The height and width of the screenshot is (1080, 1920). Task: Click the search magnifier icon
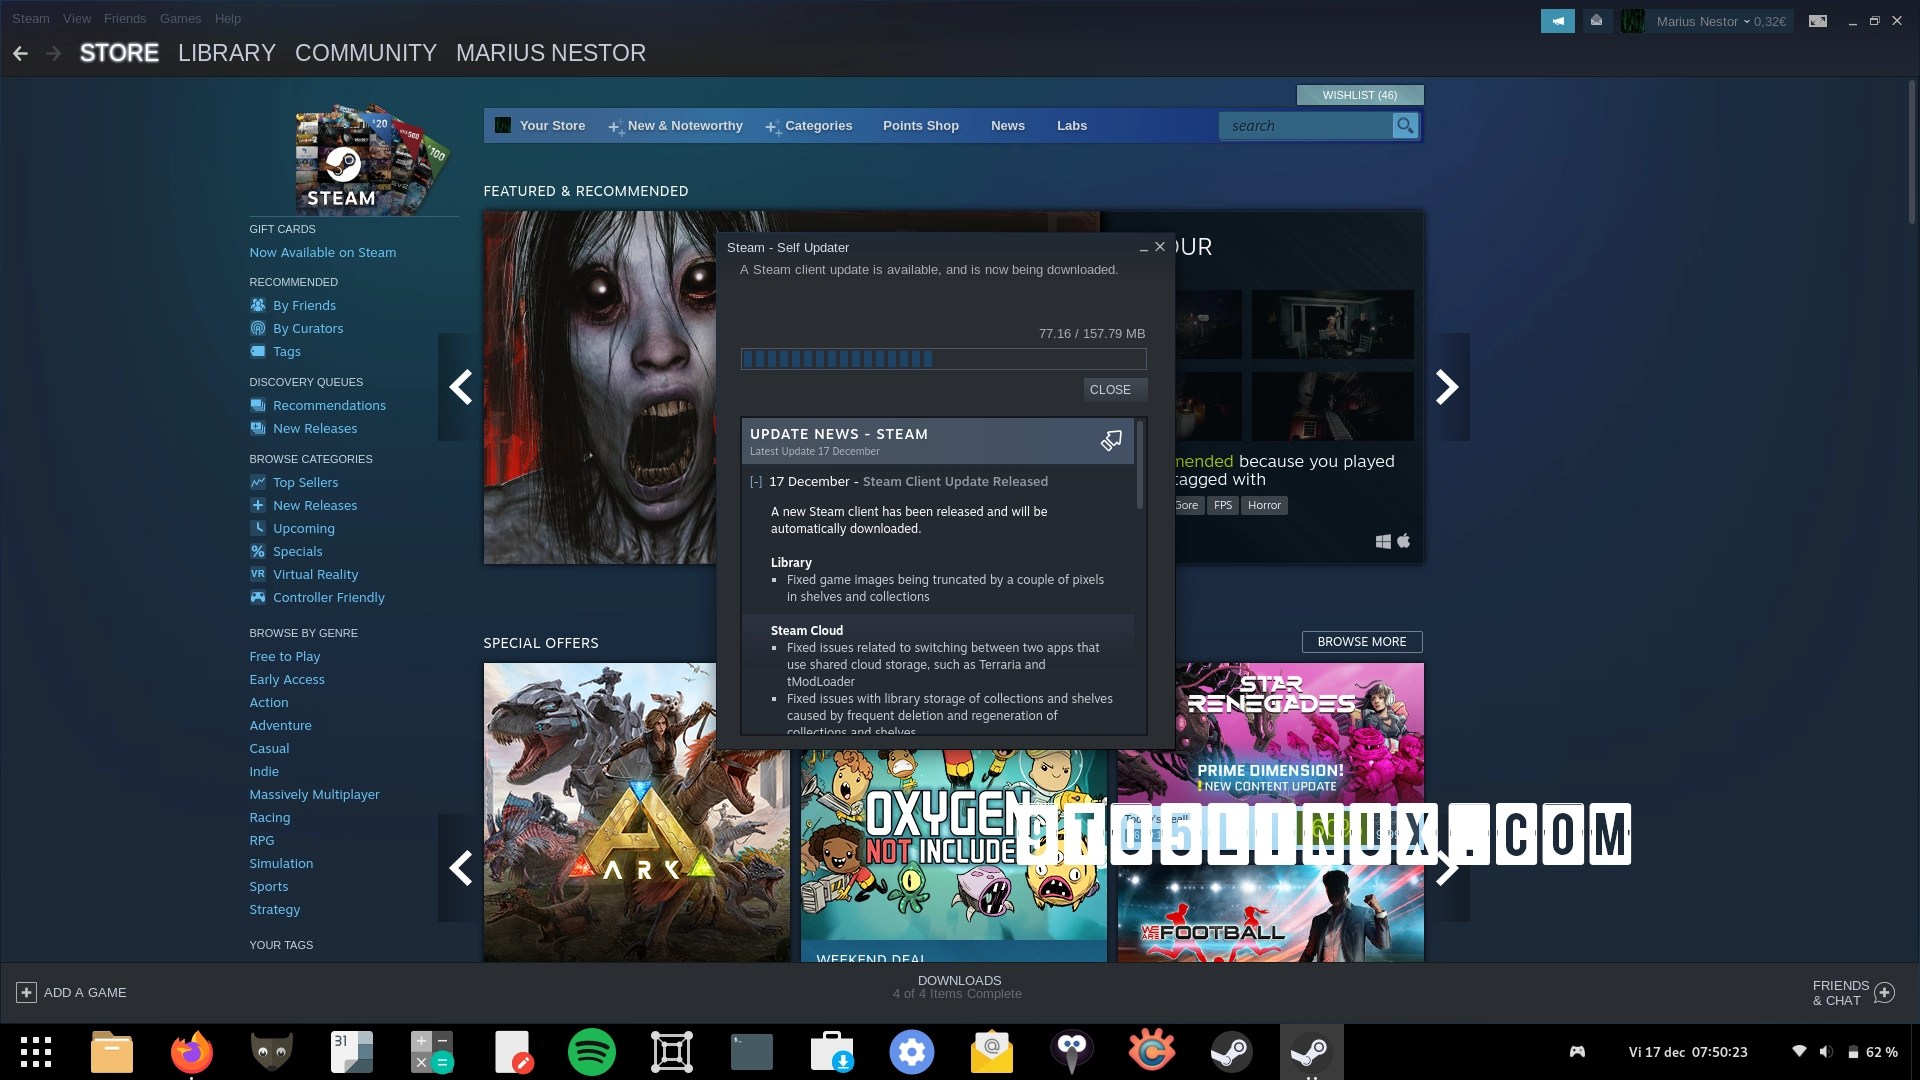click(1405, 126)
